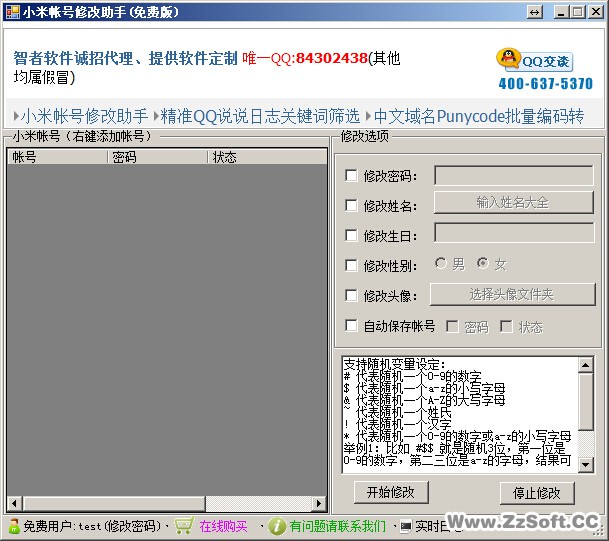This screenshot has width=609, height=541.
Task: Click the 停止修改 button
Action: tap(537, 493)
